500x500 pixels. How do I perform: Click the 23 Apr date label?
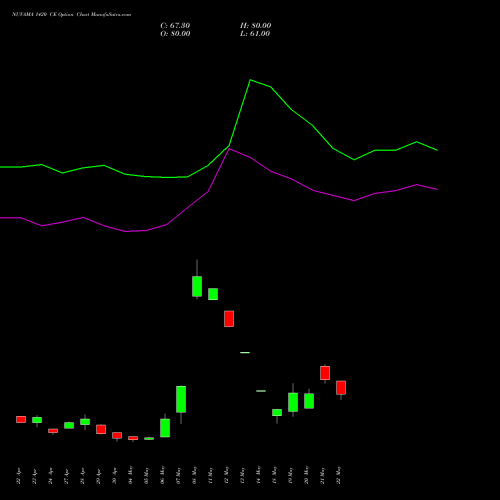pos(35,476)
